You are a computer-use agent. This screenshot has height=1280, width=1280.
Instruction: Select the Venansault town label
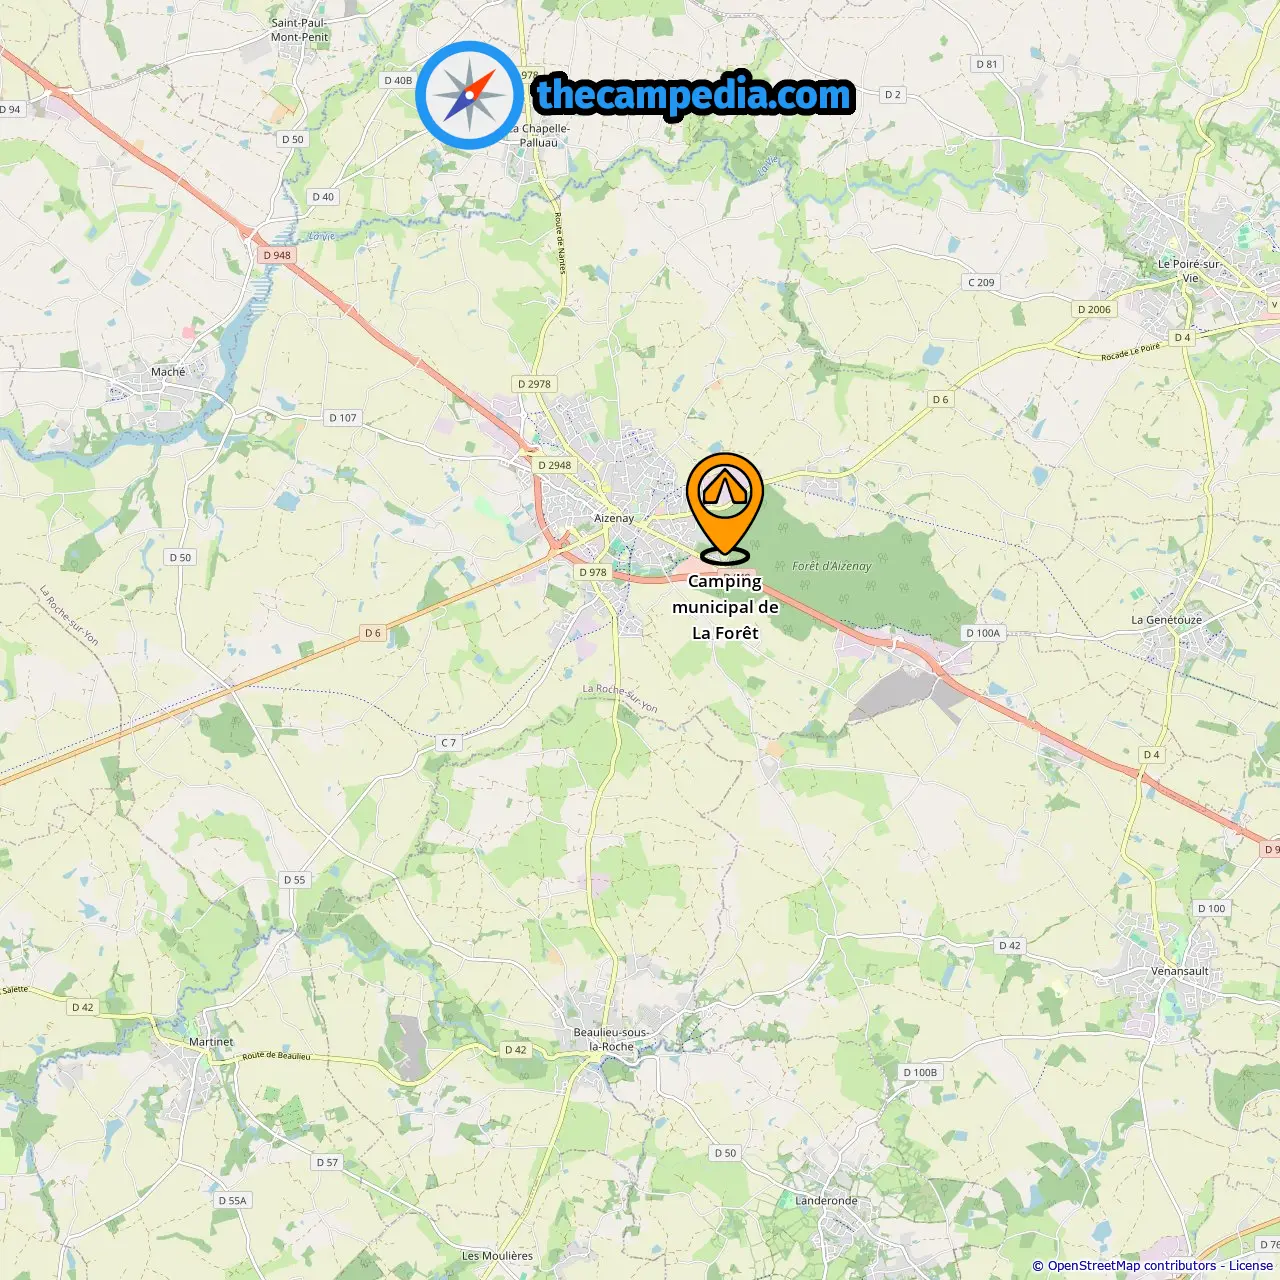(1180, 971)
